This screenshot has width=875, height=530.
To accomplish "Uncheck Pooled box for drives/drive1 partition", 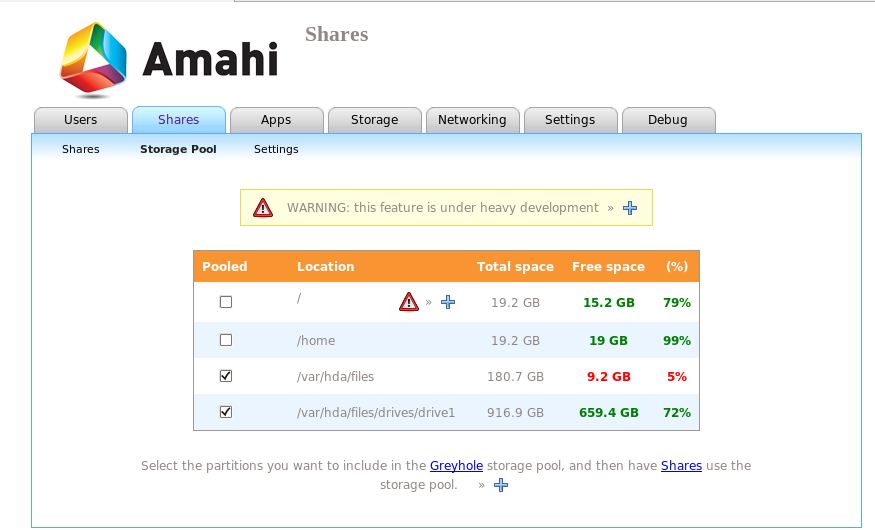I will (226, 412).
